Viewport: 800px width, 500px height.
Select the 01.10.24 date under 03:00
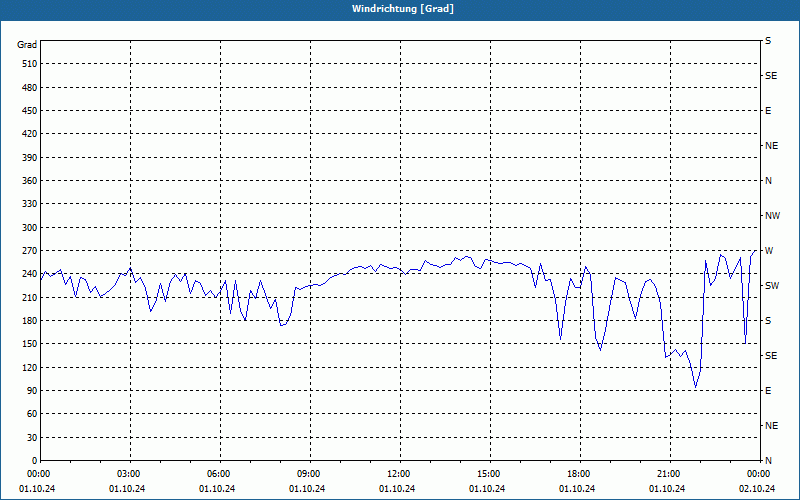(x=127, y=489)
